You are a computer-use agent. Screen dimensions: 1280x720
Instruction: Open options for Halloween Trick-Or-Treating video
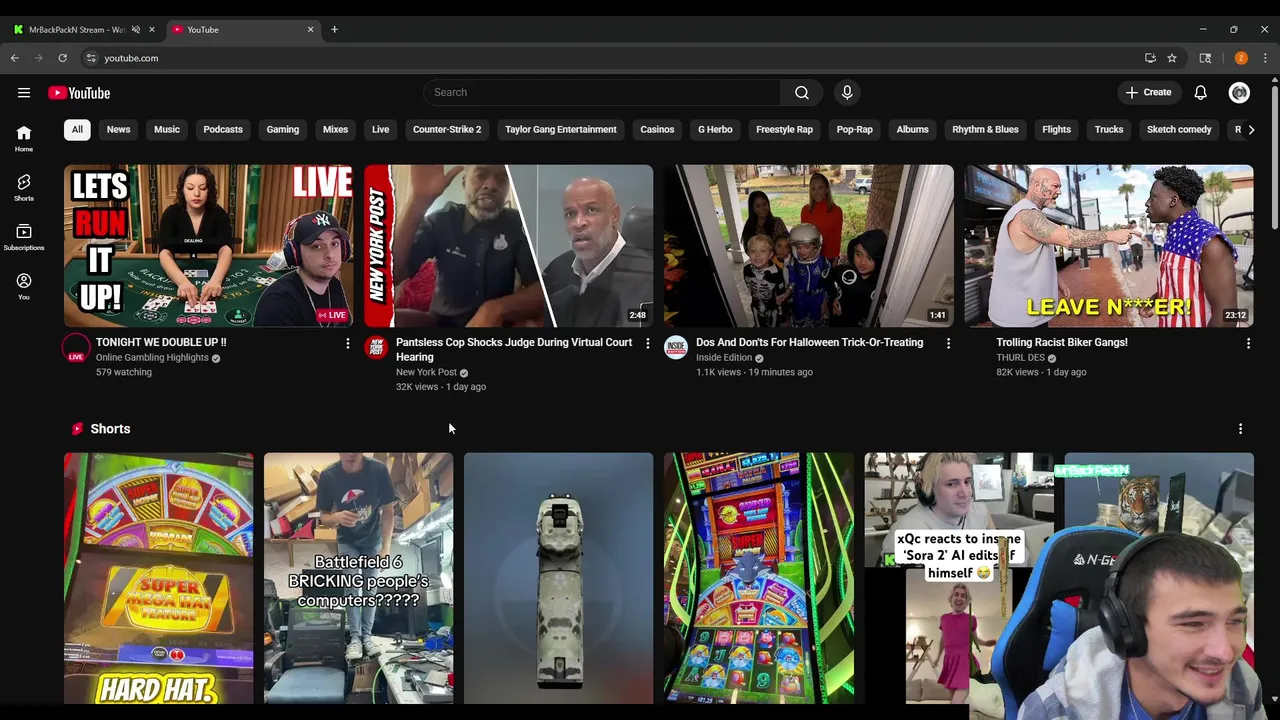point(948,343)
